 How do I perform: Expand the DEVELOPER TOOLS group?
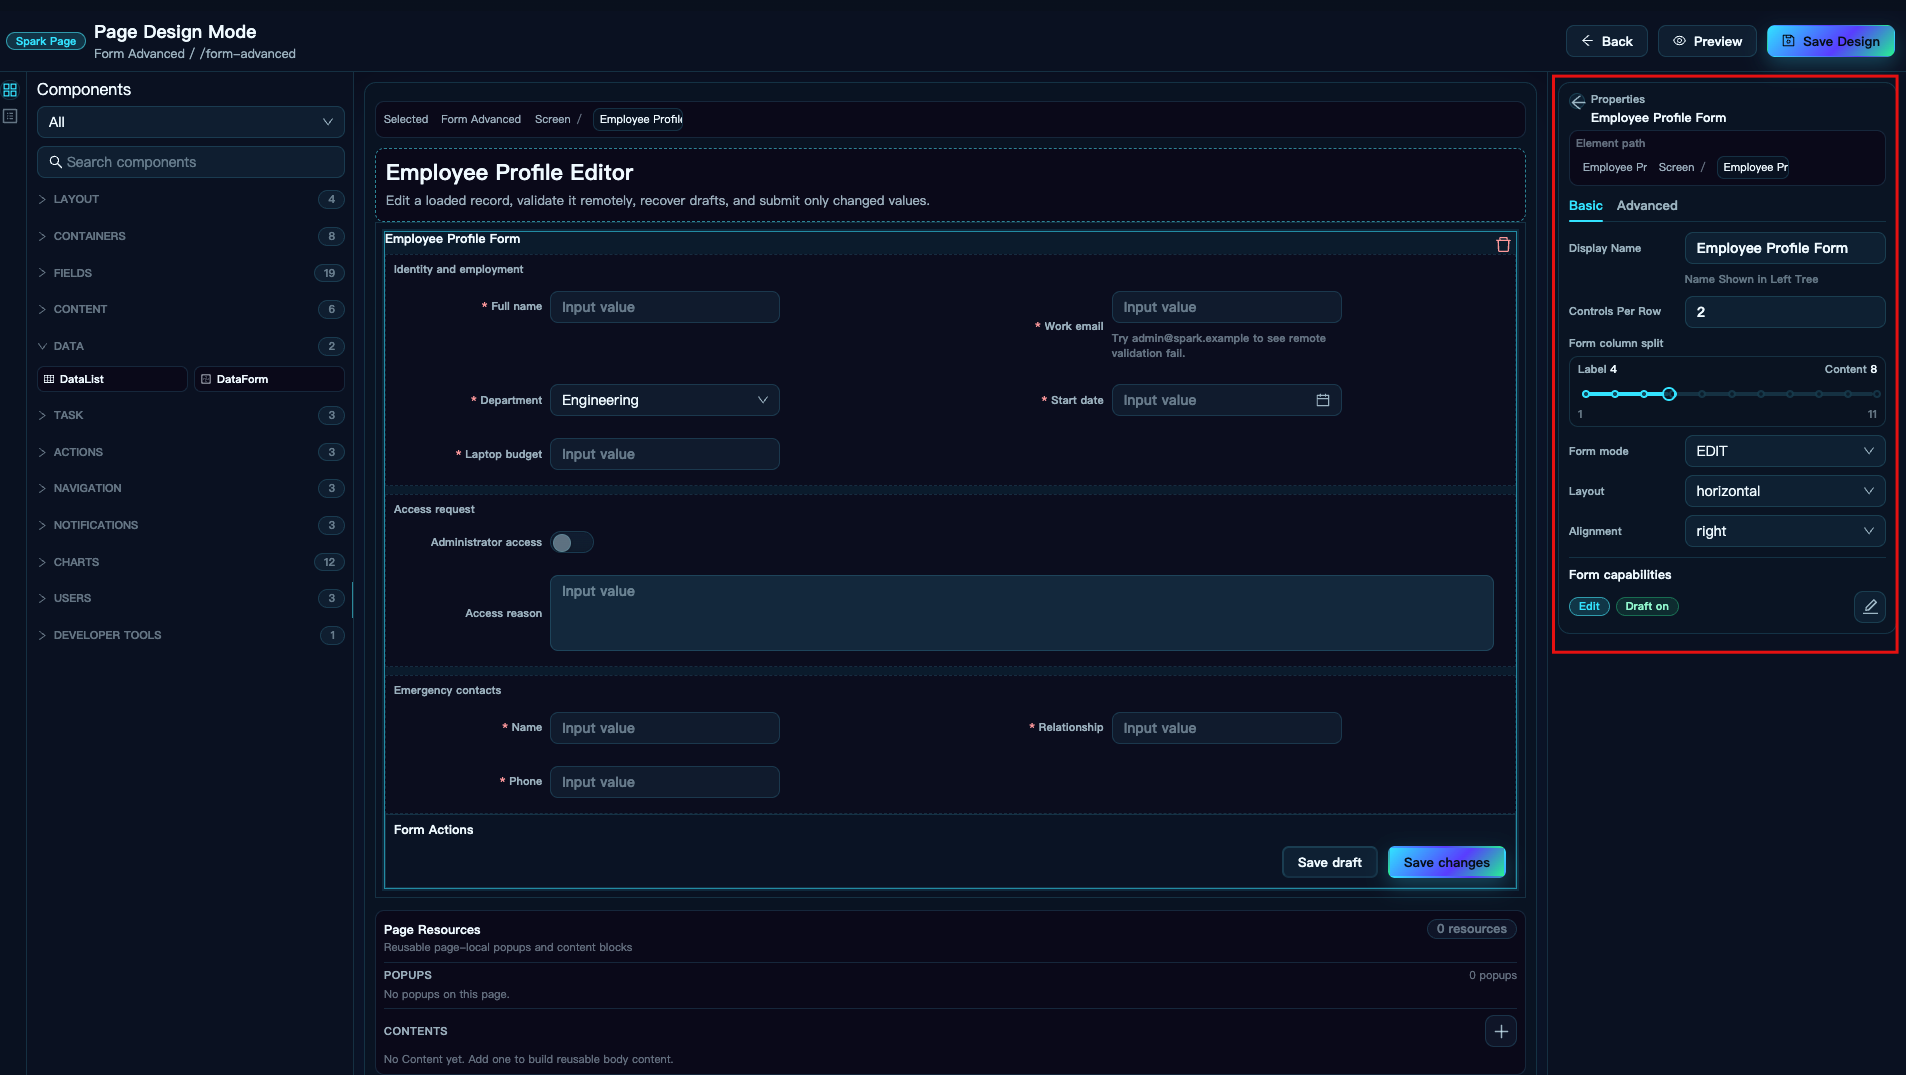pyautogui.click(x=191, y=635)
